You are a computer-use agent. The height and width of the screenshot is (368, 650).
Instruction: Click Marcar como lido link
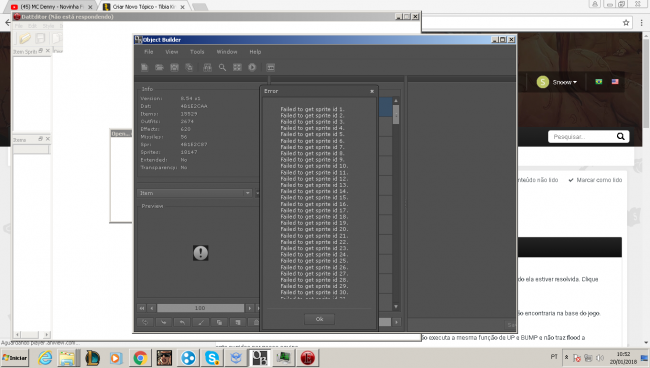pos(595,180)
